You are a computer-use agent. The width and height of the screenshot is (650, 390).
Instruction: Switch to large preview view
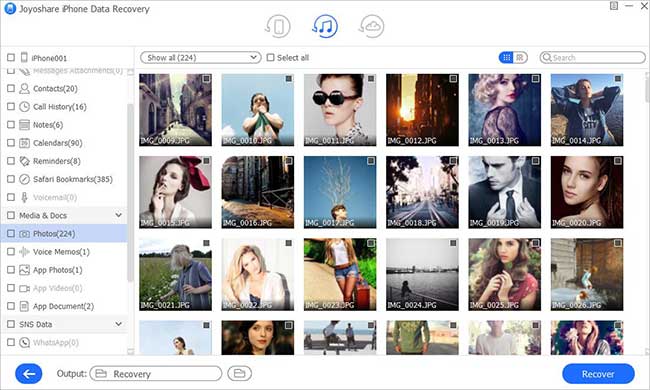[x=520, y=58]
